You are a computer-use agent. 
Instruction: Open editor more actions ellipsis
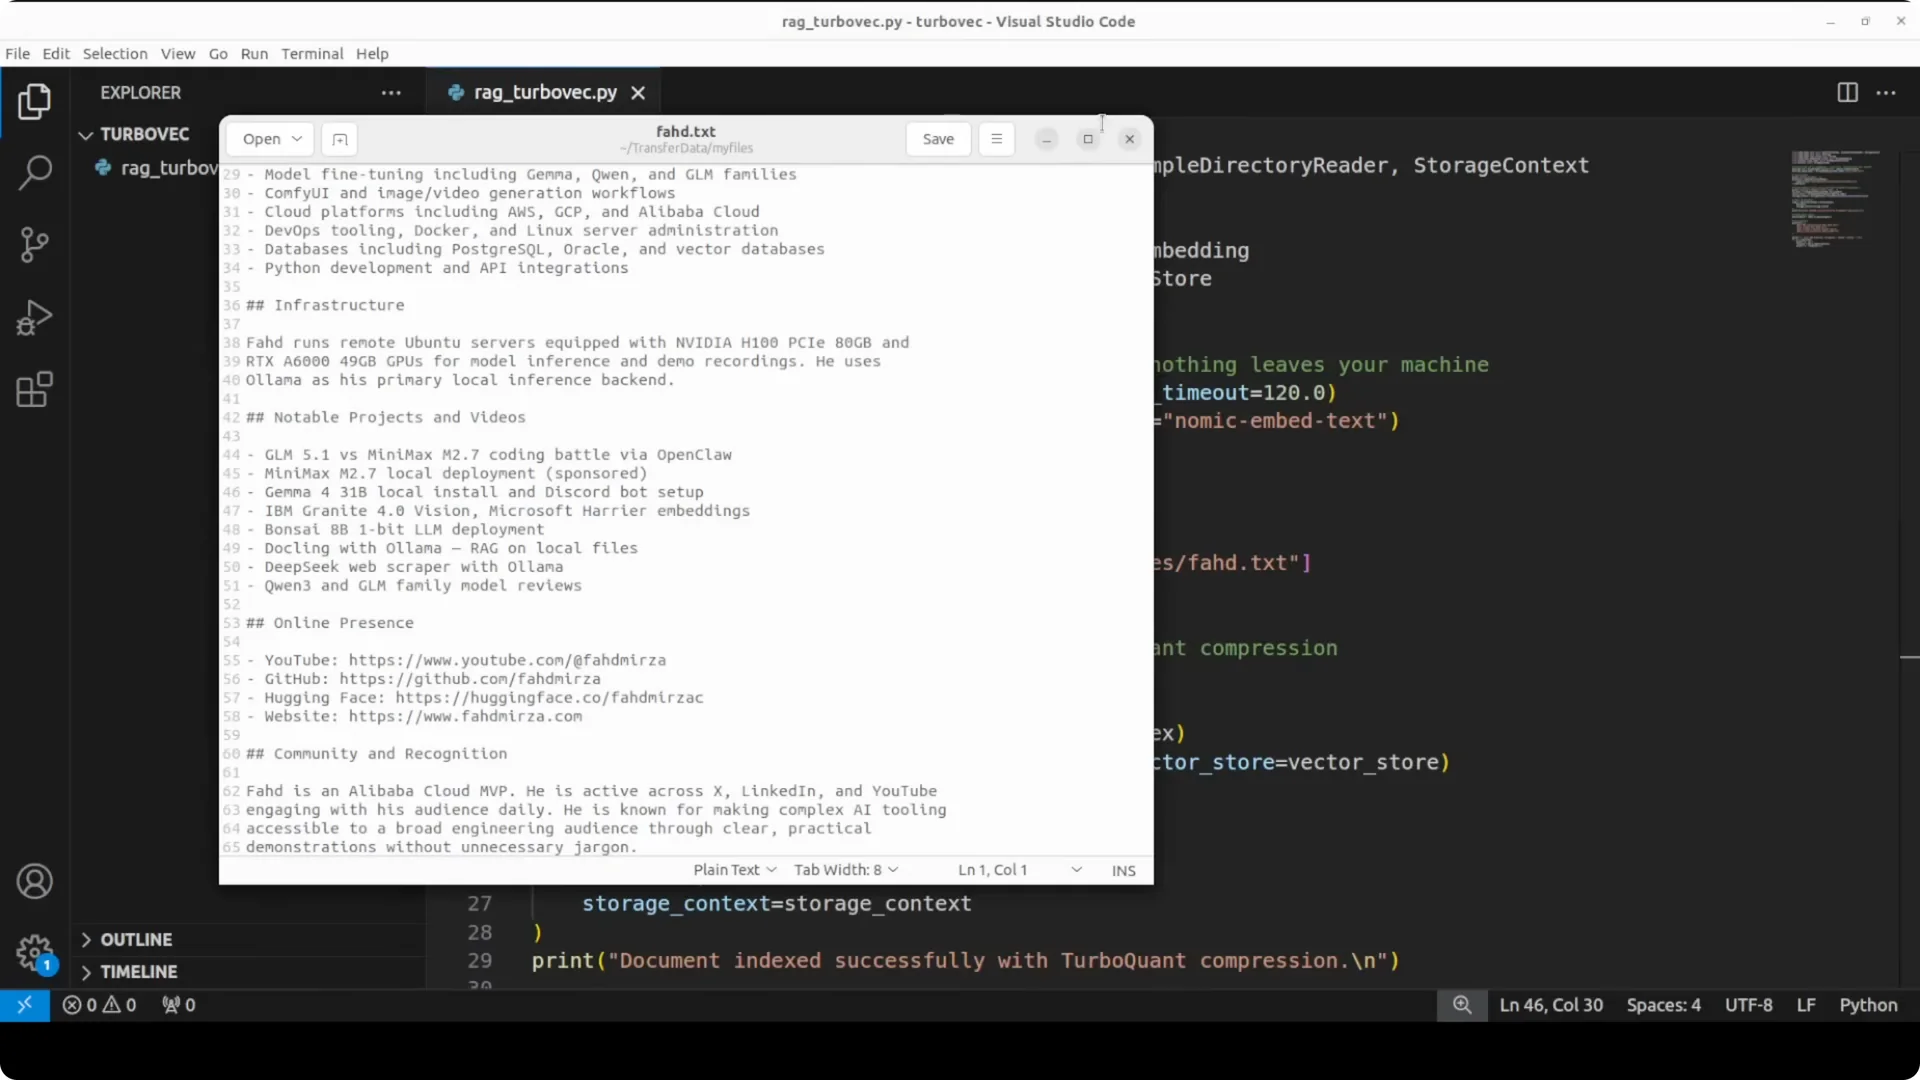[1886, 92]
